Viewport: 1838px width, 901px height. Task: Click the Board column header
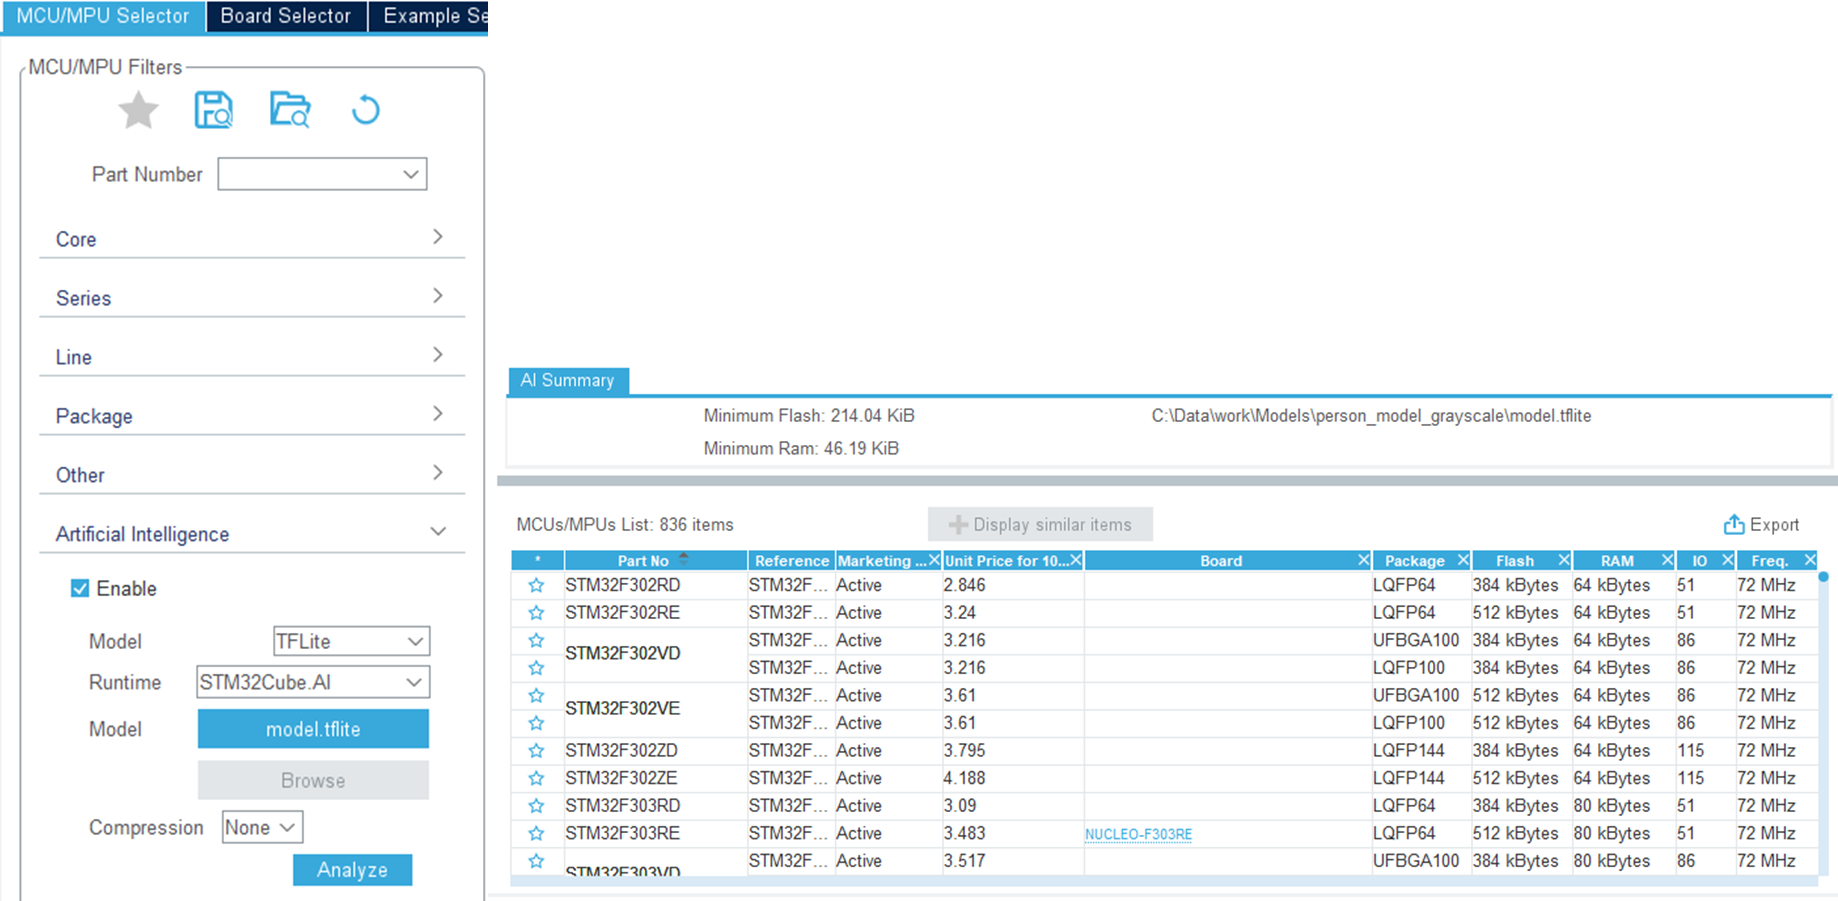(x=1221, y=560)
